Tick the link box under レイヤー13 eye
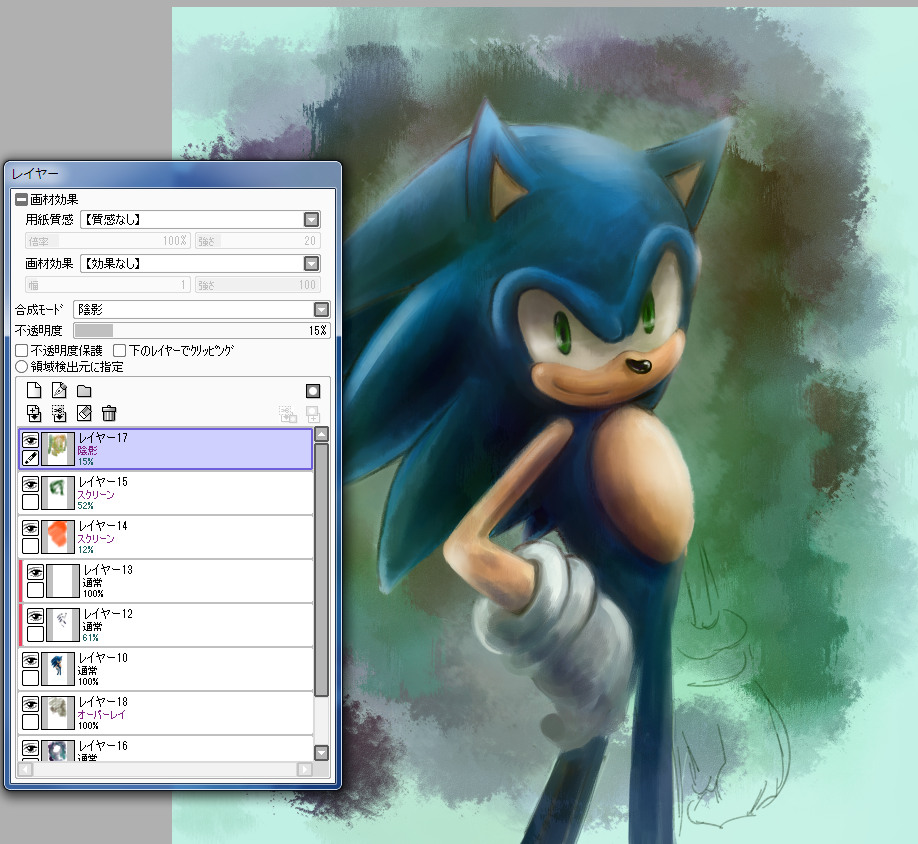918x844 pixels. pyautogui.click(x=35, y=589)
